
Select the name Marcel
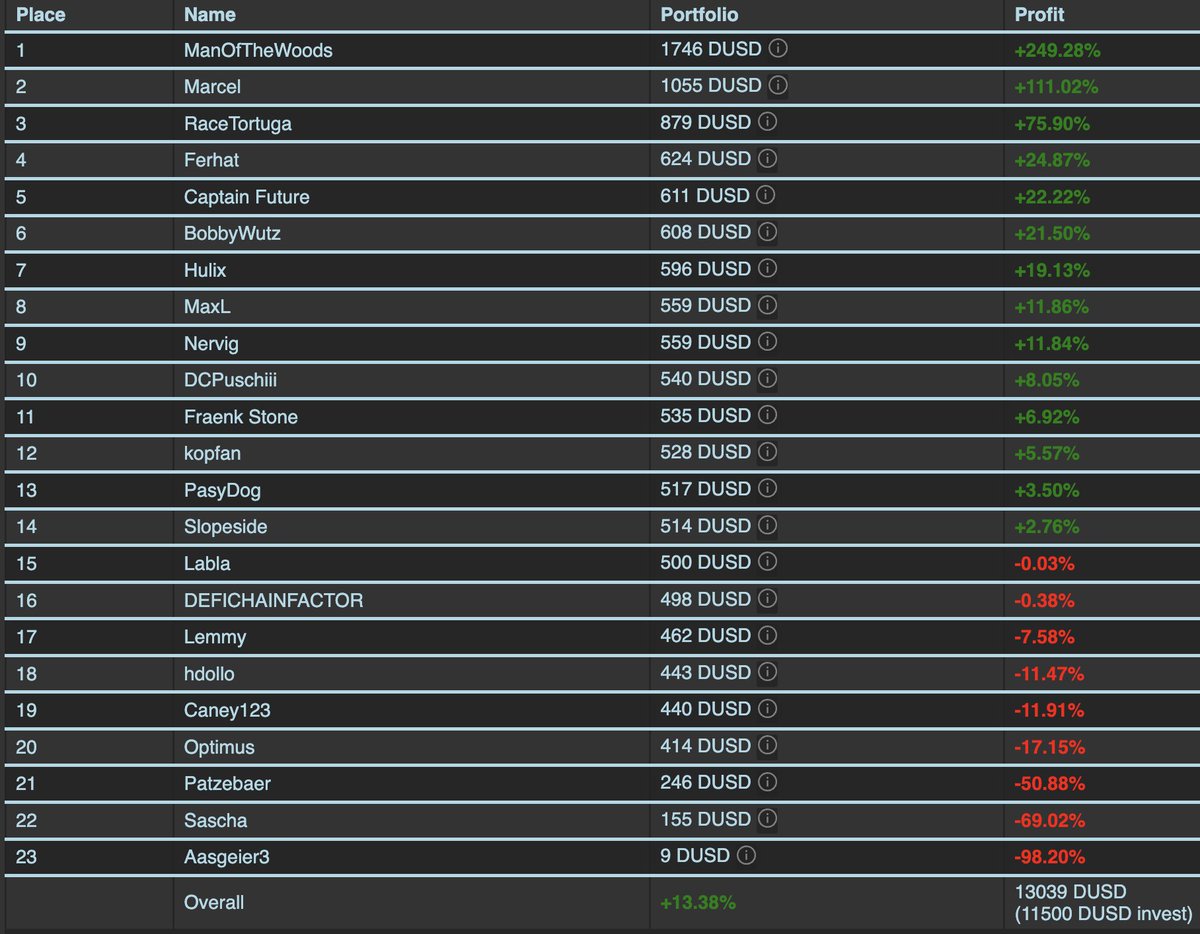pos(212,87)
